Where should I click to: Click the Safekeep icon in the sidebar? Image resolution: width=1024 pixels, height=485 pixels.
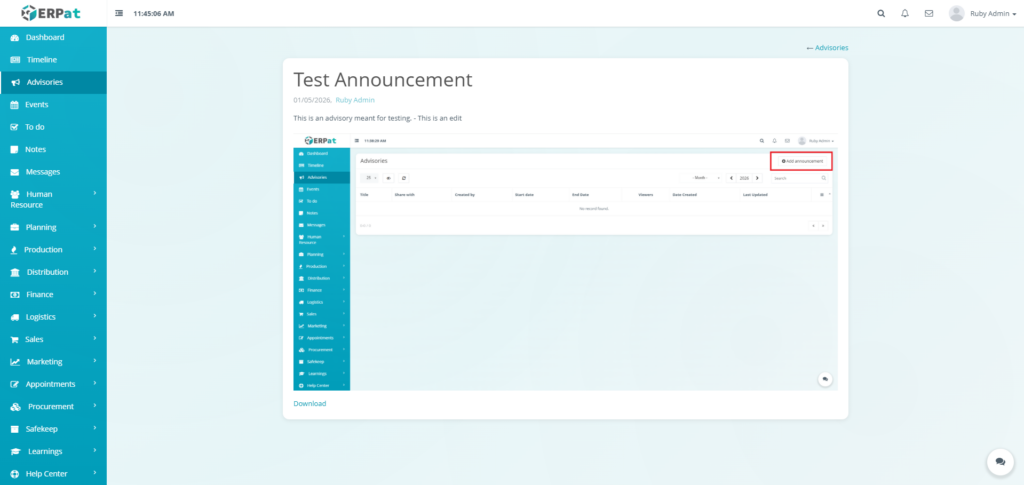point(14,430)
